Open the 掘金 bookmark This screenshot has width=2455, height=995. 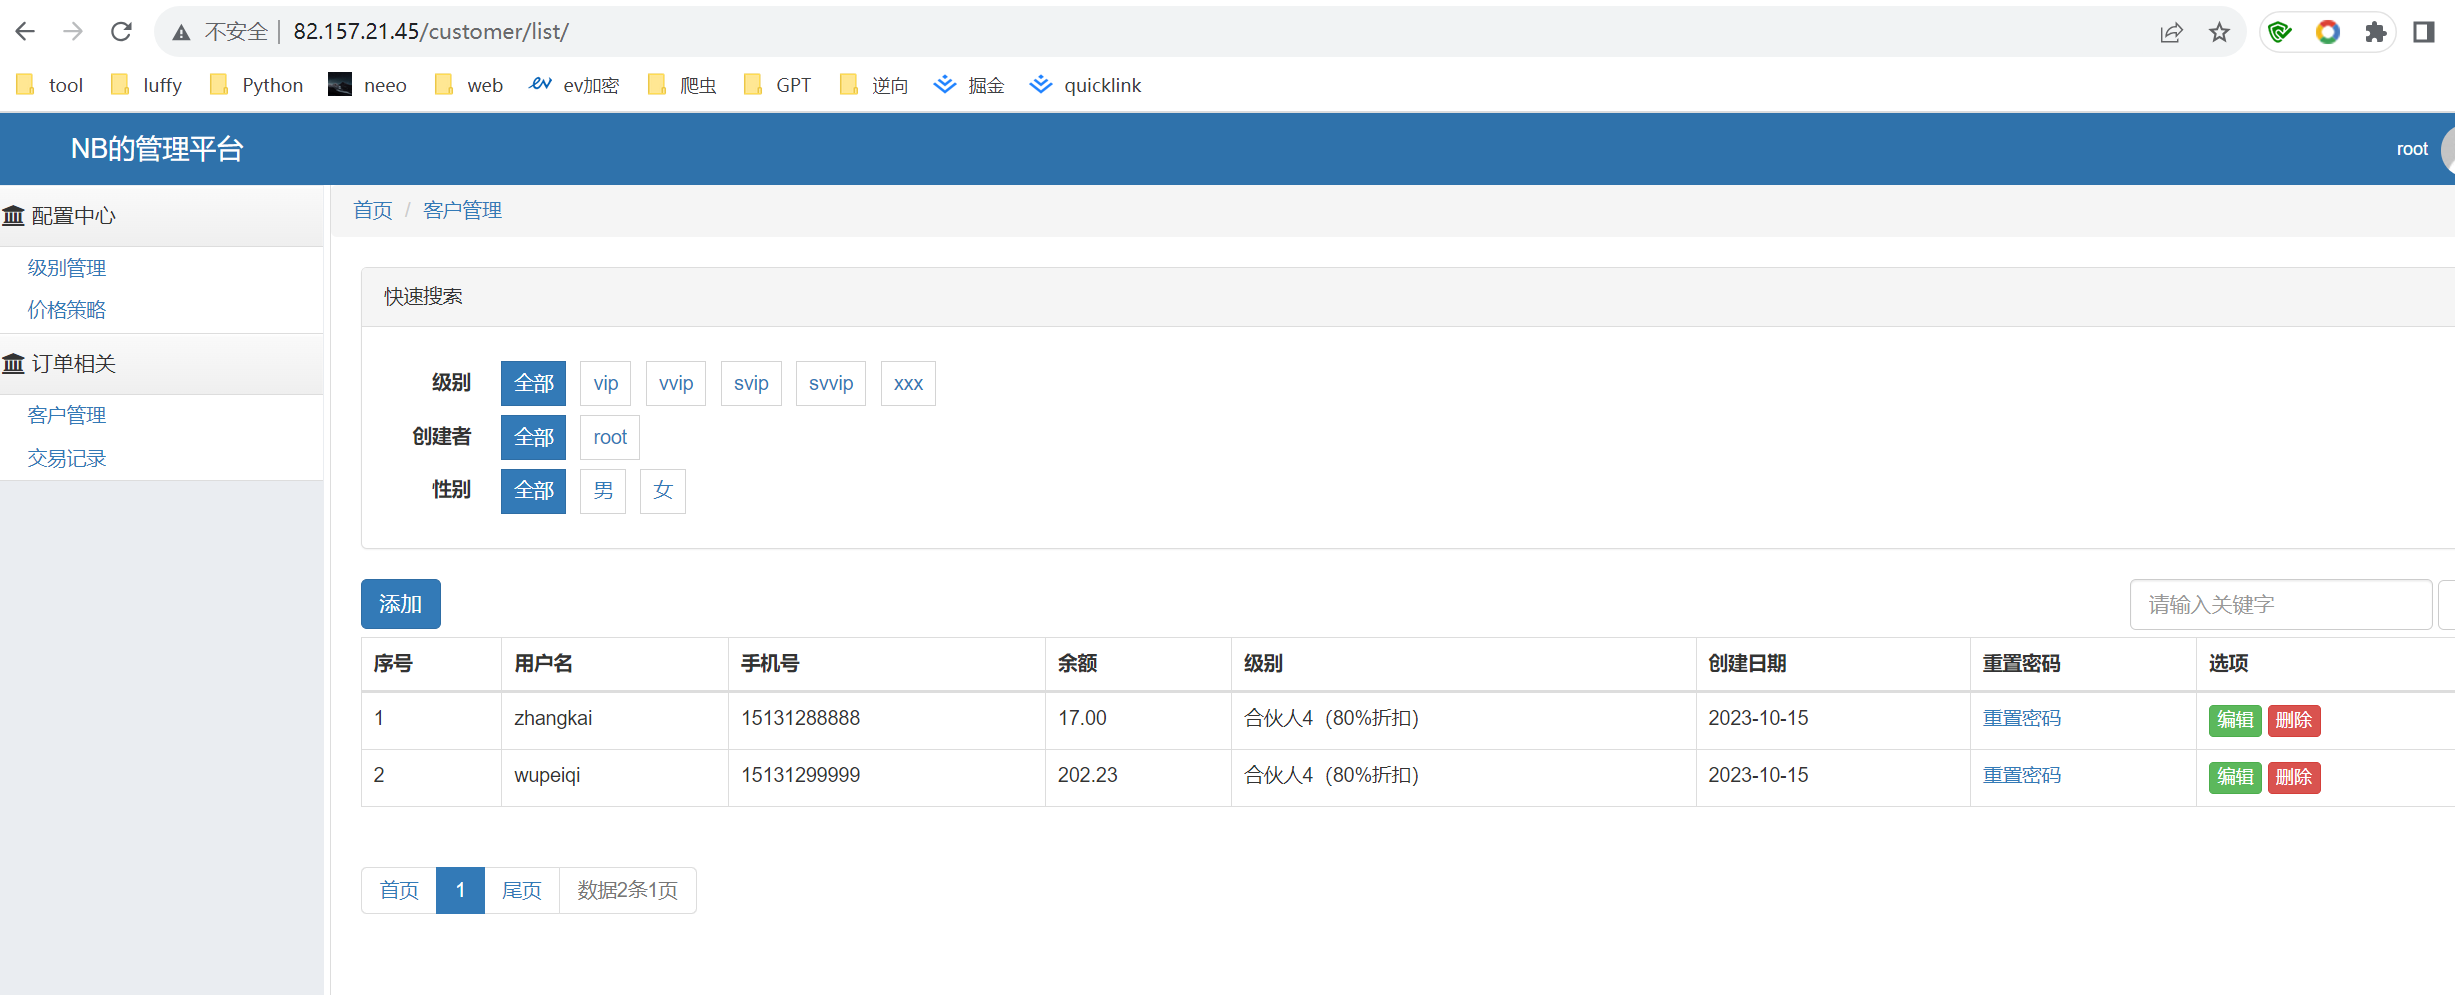click(968, 85)
